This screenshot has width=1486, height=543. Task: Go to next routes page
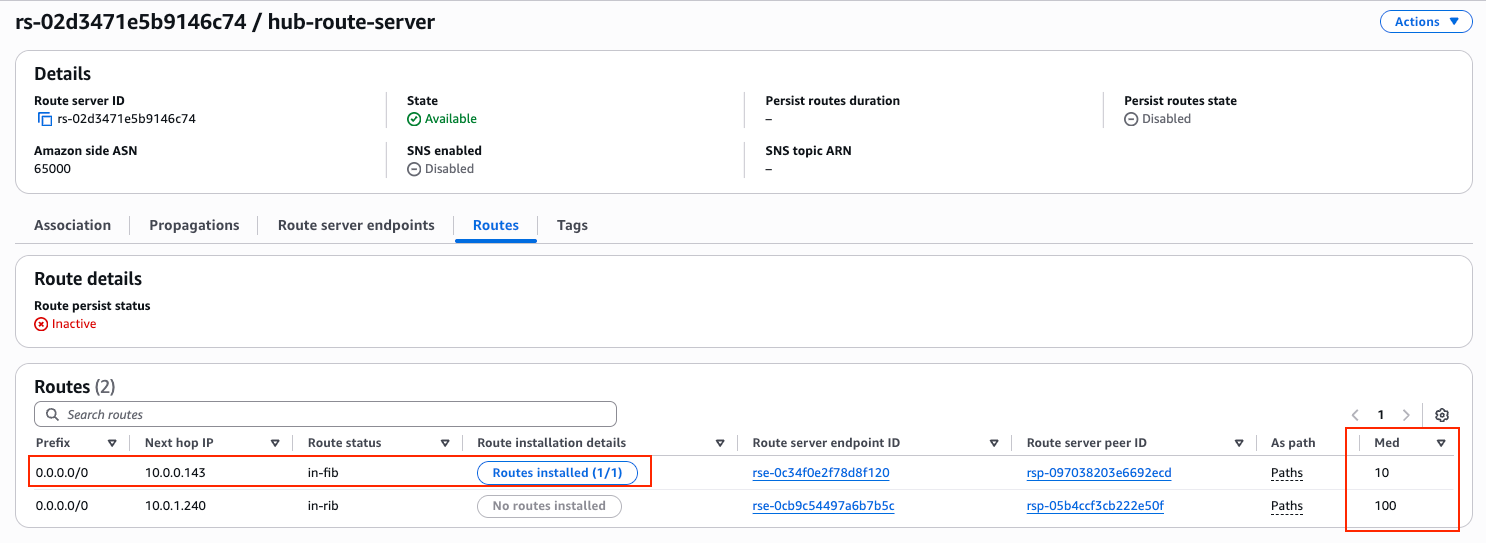pos(1406,415)
